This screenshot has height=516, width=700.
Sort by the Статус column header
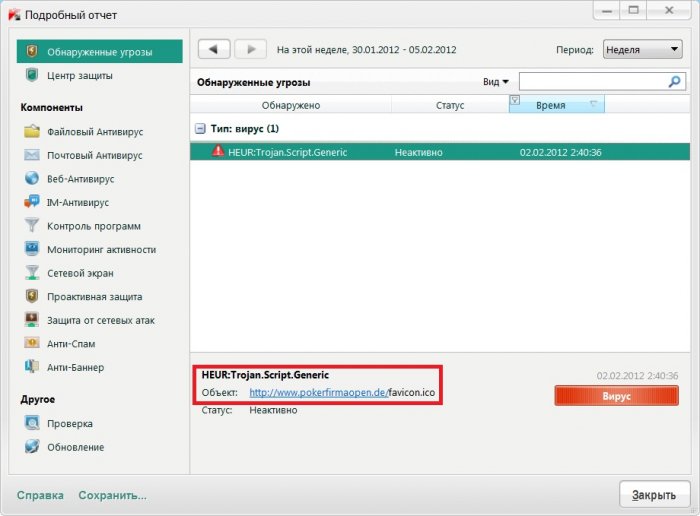point(450,105)
